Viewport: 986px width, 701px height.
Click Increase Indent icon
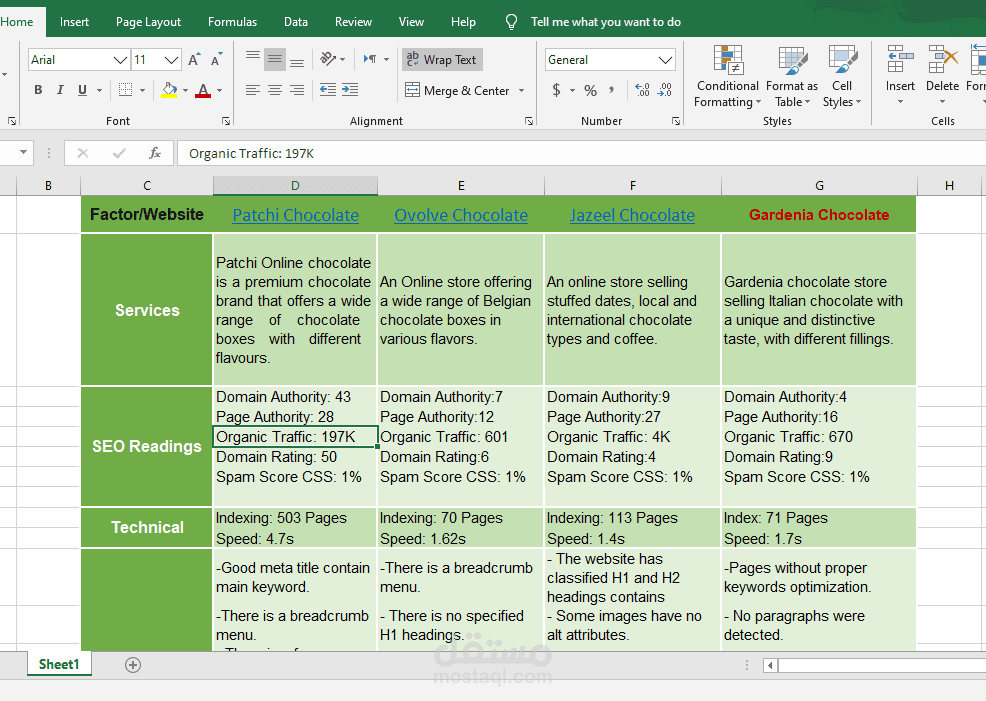pos(350,90)
